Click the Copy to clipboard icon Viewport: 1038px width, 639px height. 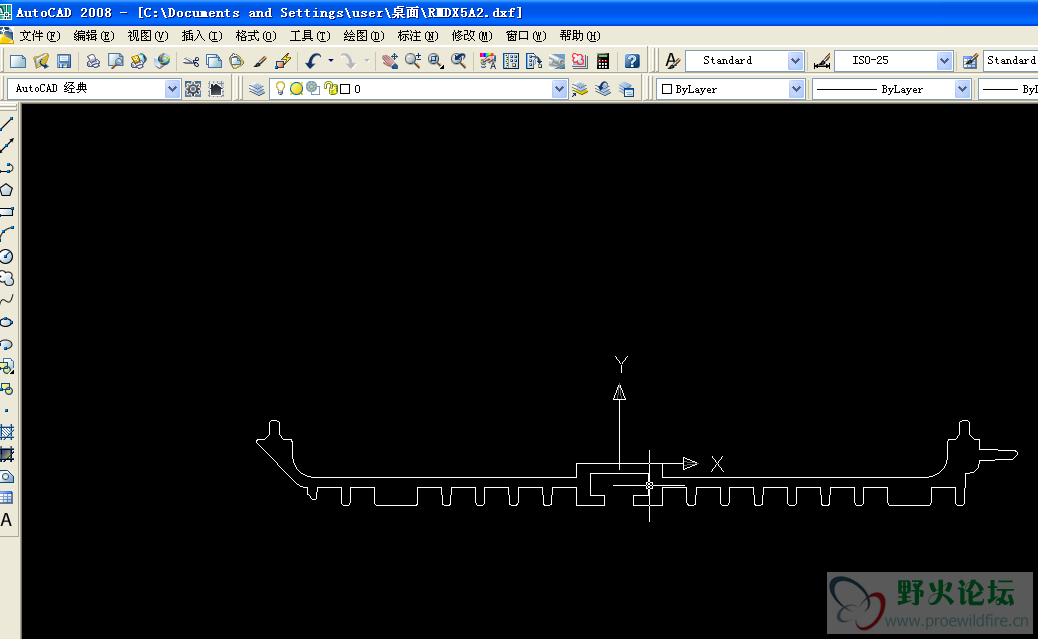pyautogui.click(x=214, y=62)
